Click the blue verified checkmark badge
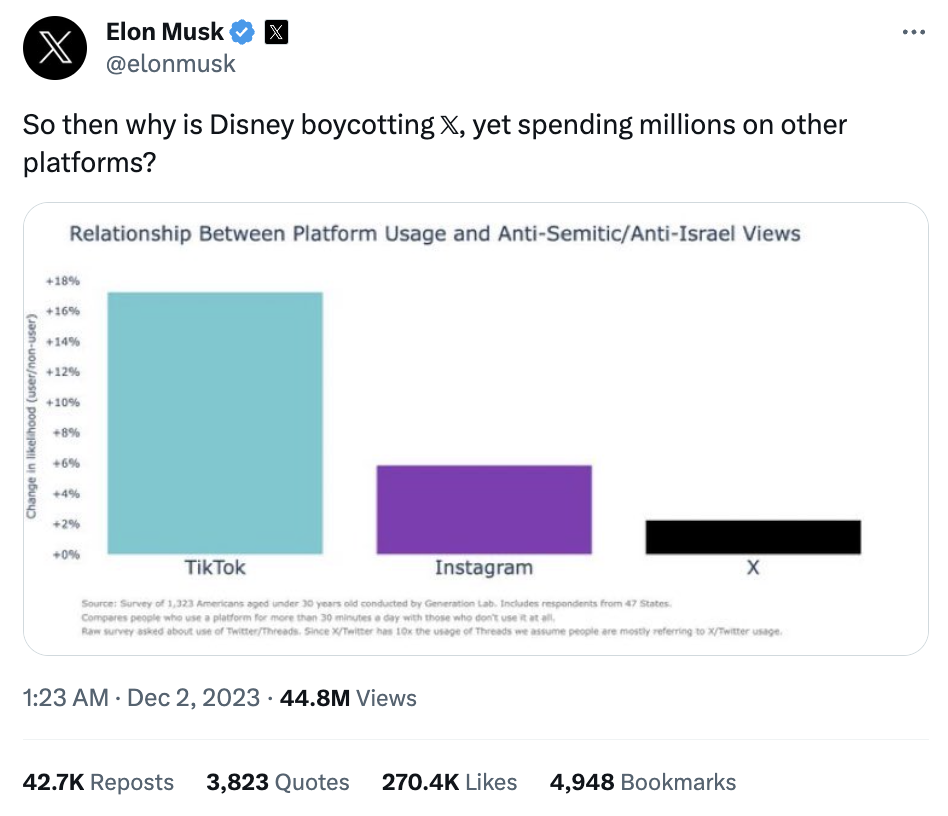Screen dimensions: 948x816 tap(242, 32)
